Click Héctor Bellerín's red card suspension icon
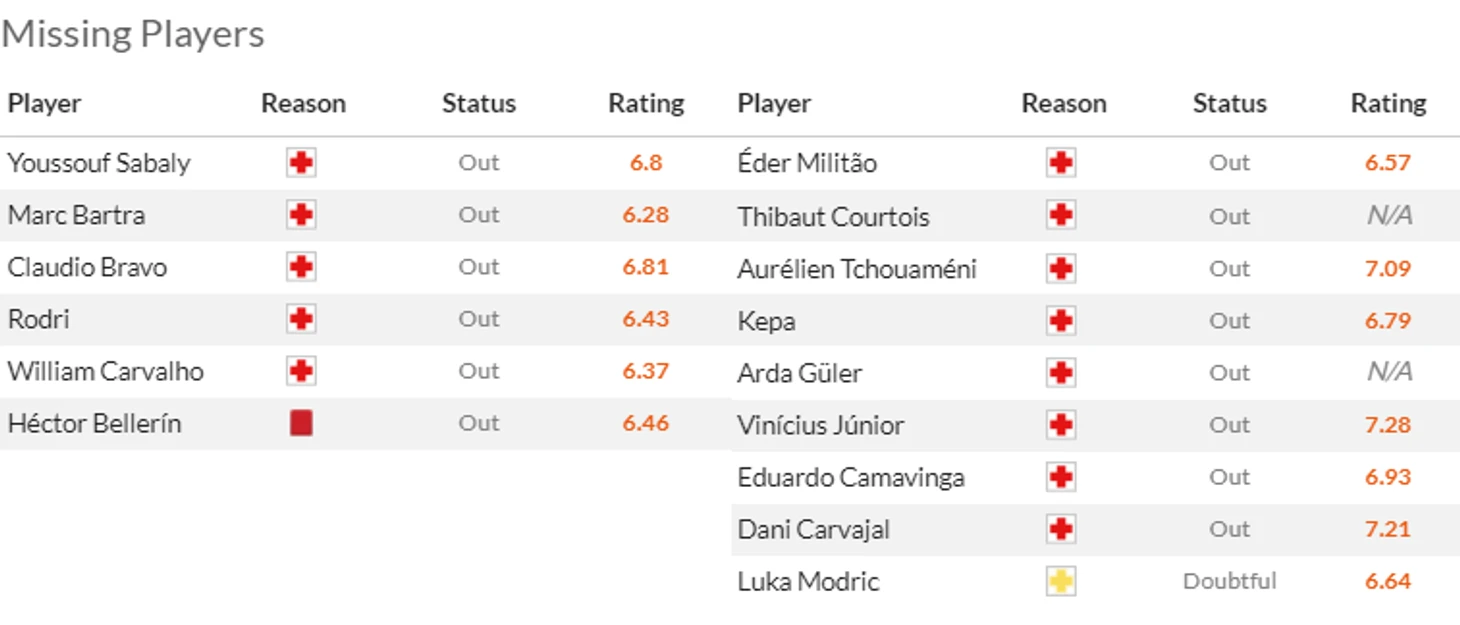Screen dimensions: 1460x625 301,423
